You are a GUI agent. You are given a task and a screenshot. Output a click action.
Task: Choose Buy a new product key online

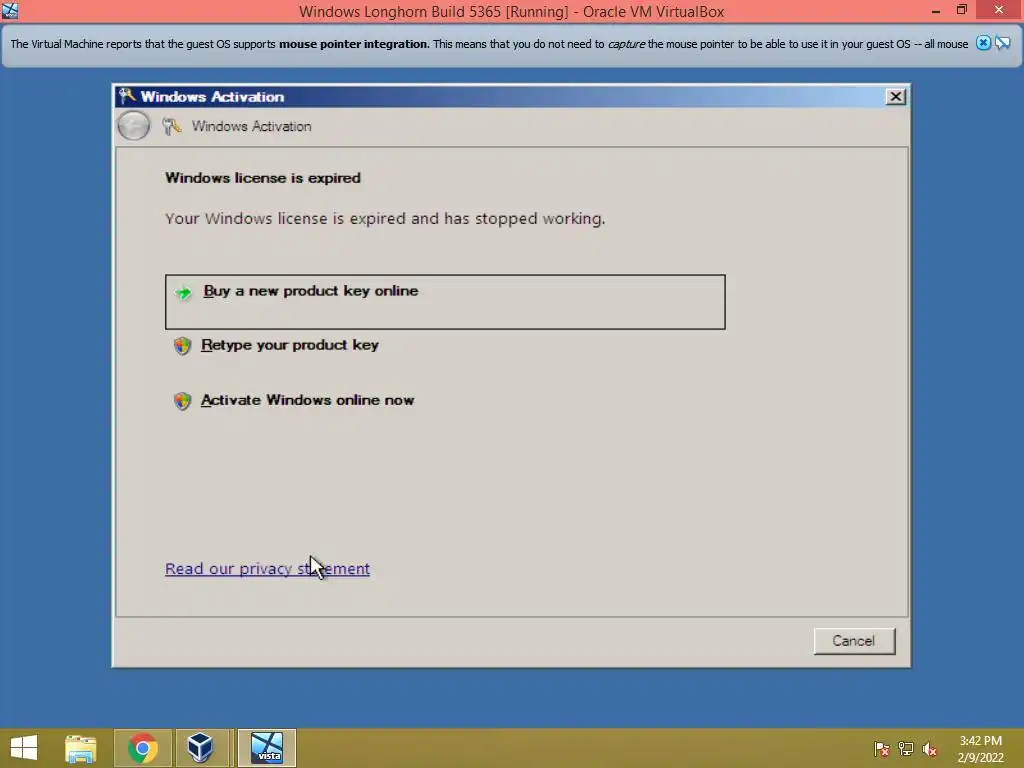point(445,302)
